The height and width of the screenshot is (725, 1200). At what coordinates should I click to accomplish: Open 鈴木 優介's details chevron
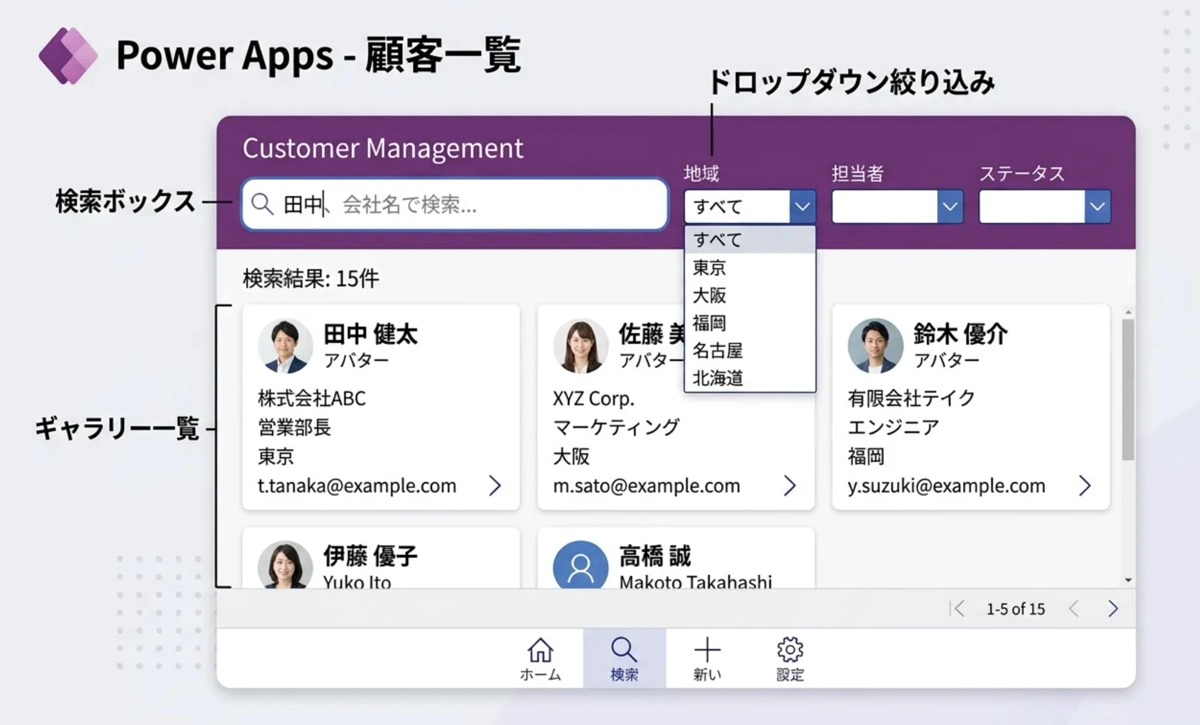[1085, 486]
